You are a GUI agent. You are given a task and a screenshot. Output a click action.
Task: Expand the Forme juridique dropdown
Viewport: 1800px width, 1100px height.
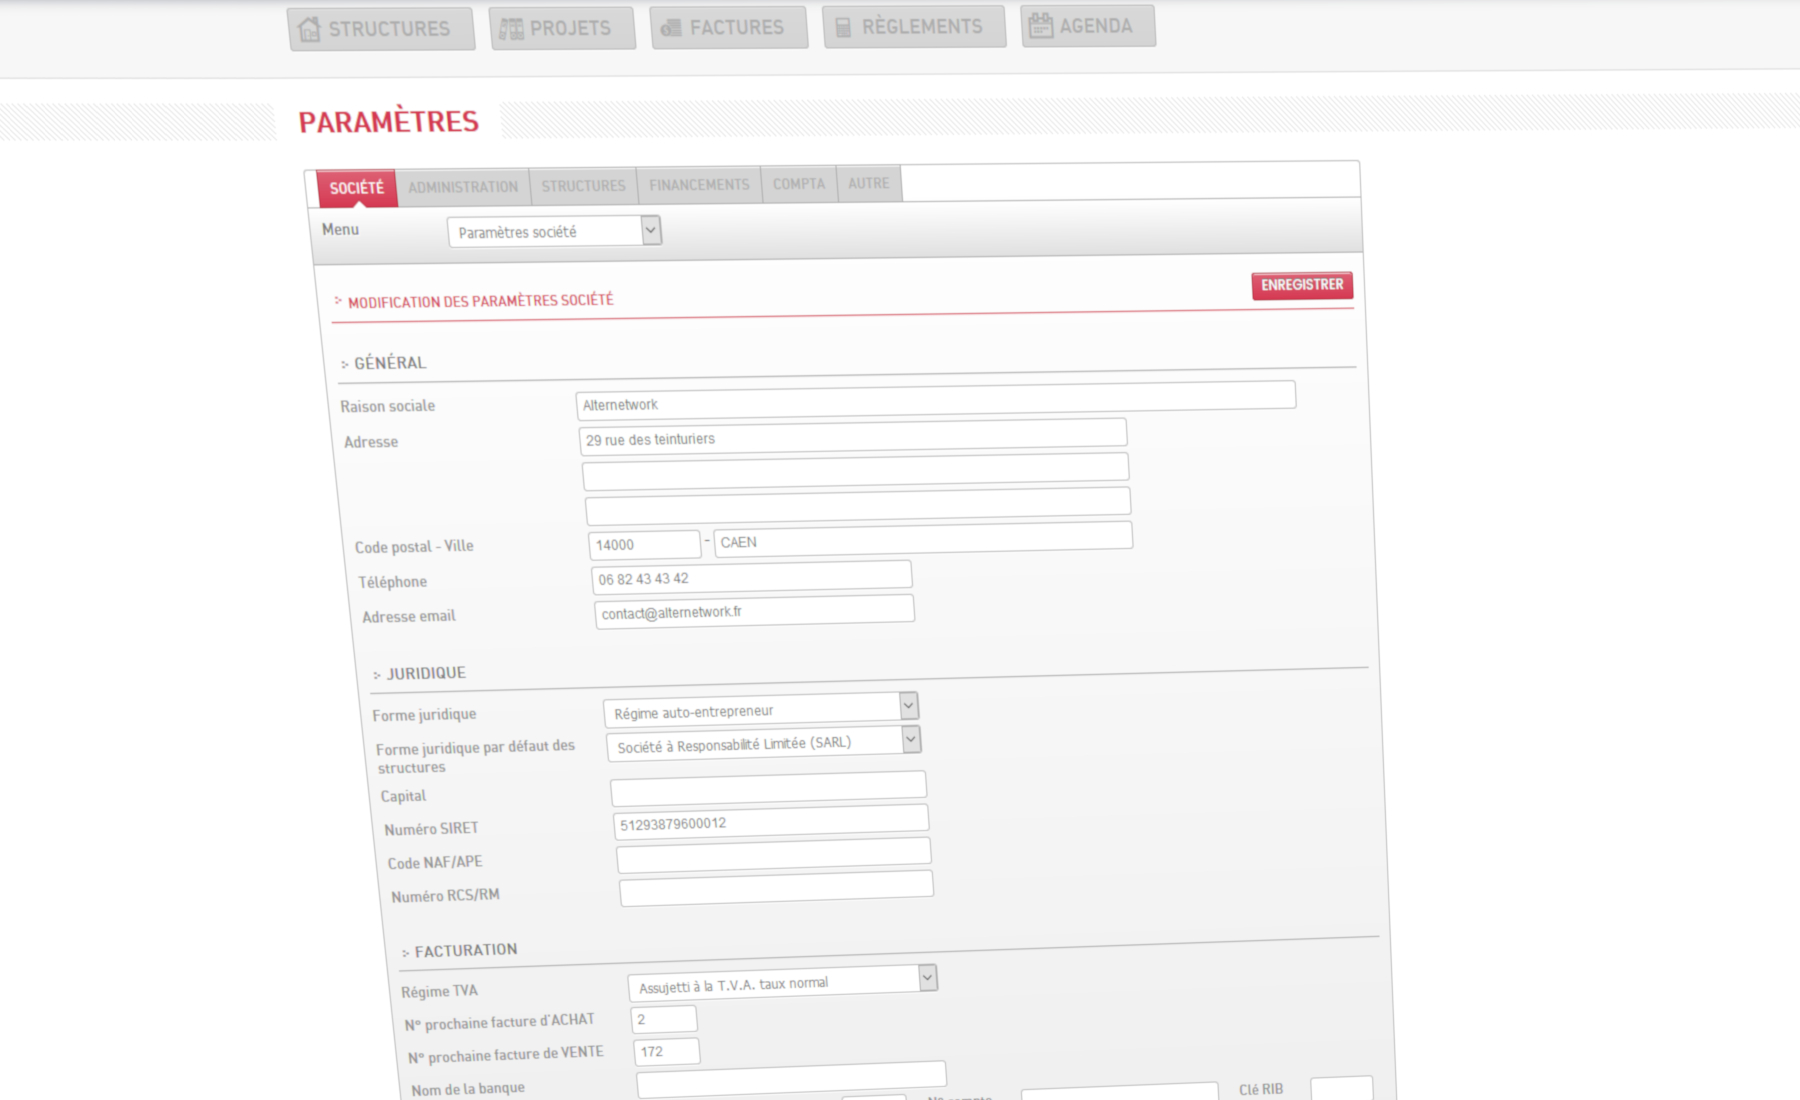pos(760,710)
